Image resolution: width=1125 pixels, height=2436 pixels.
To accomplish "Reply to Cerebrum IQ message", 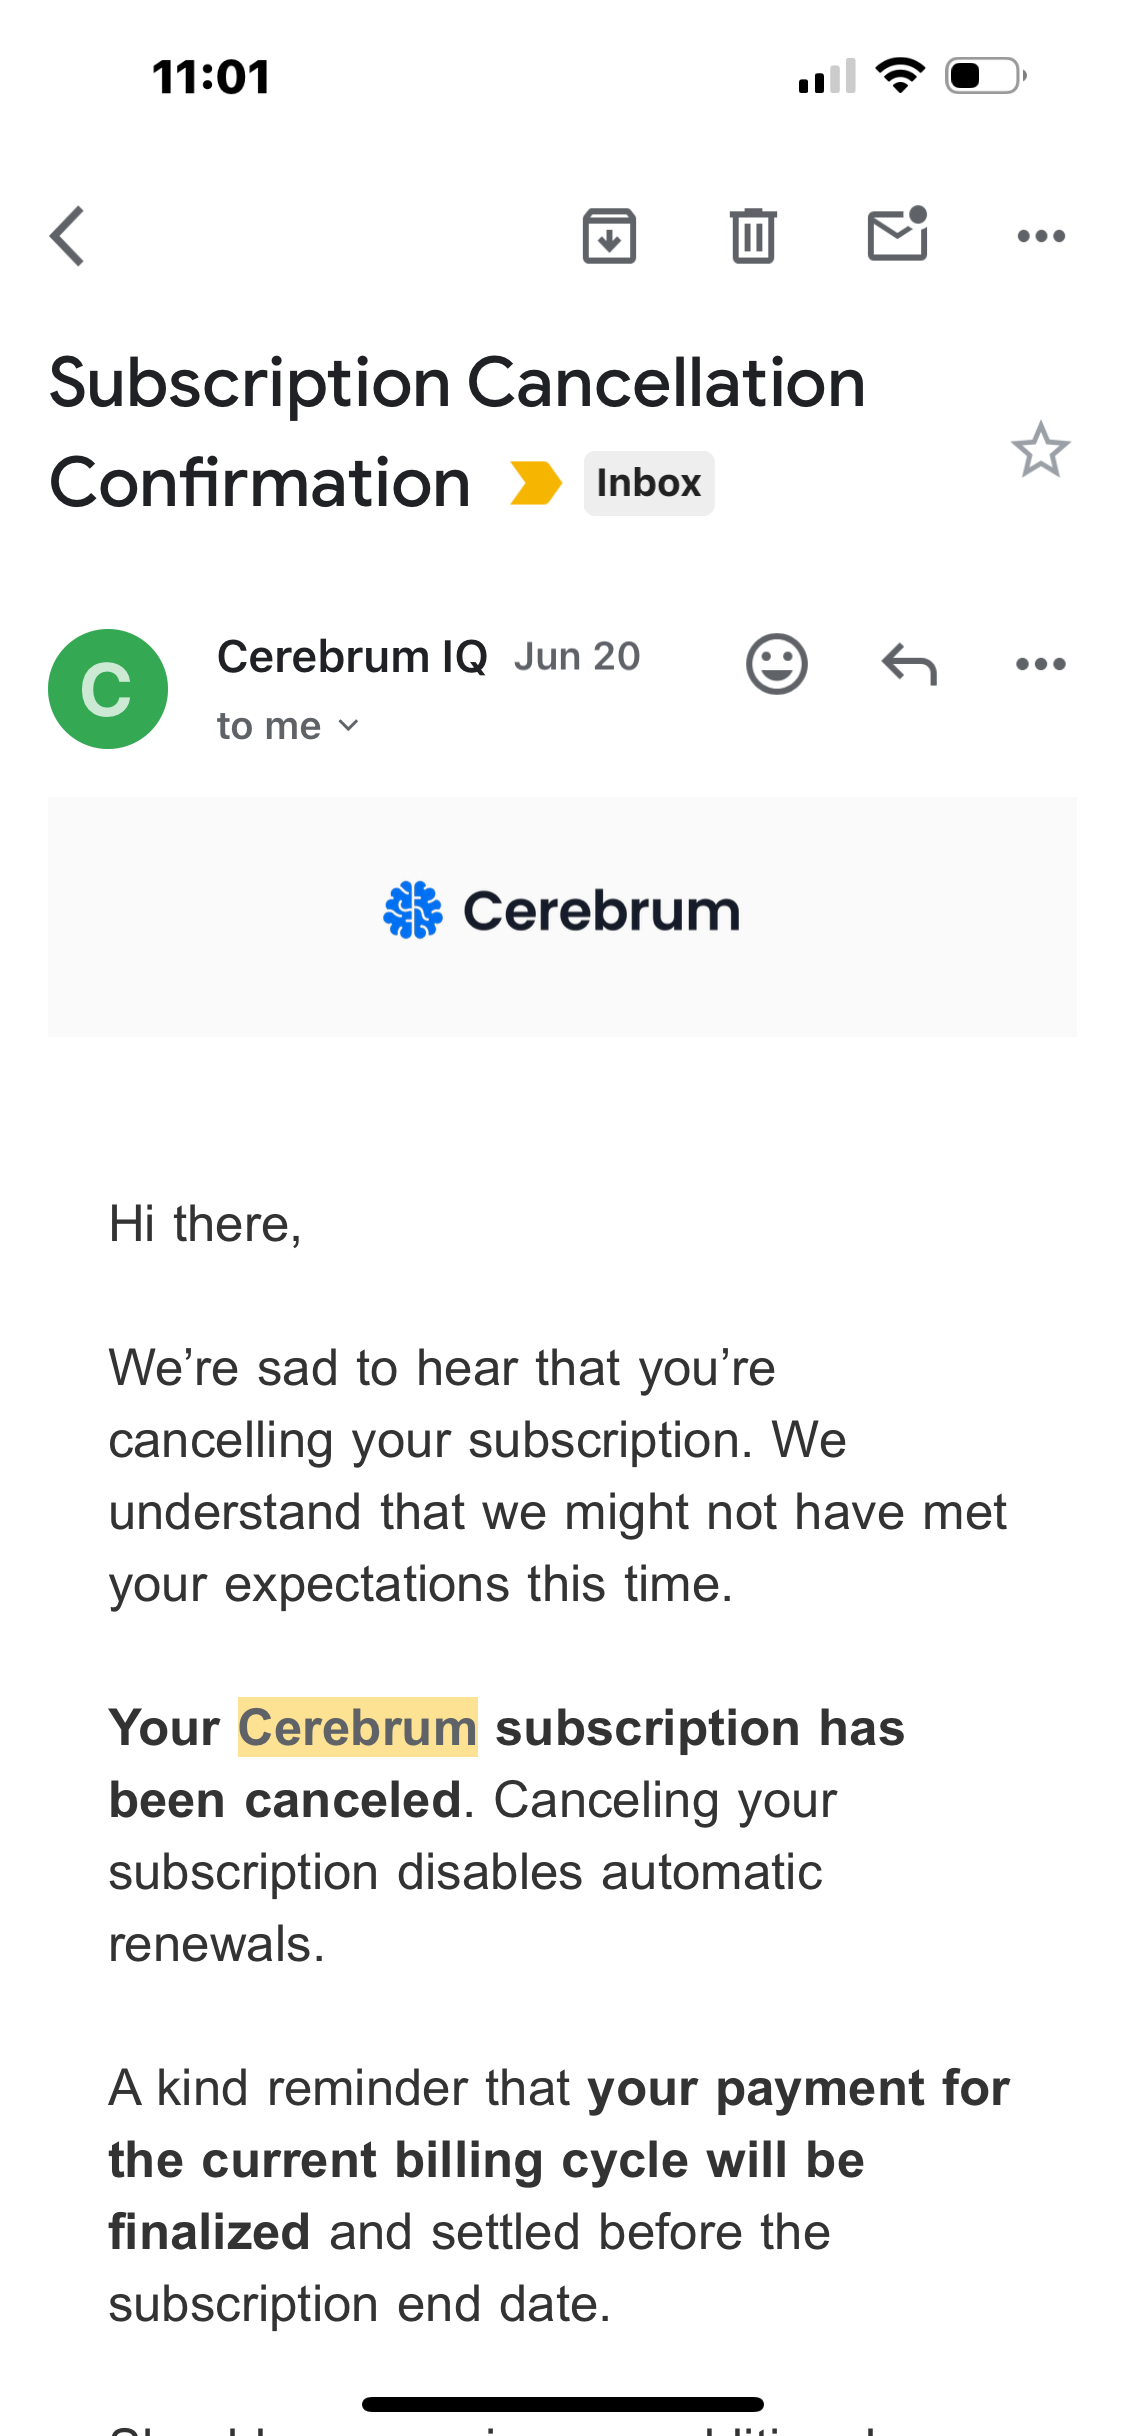I will pyautogui.click(x=909, y=664).
